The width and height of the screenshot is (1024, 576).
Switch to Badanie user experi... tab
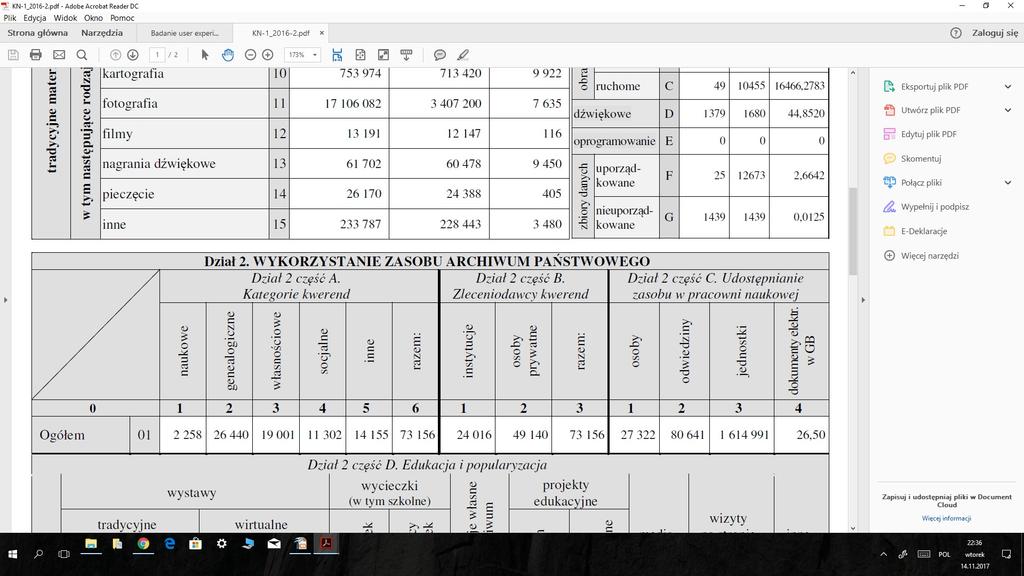point(185,33)
